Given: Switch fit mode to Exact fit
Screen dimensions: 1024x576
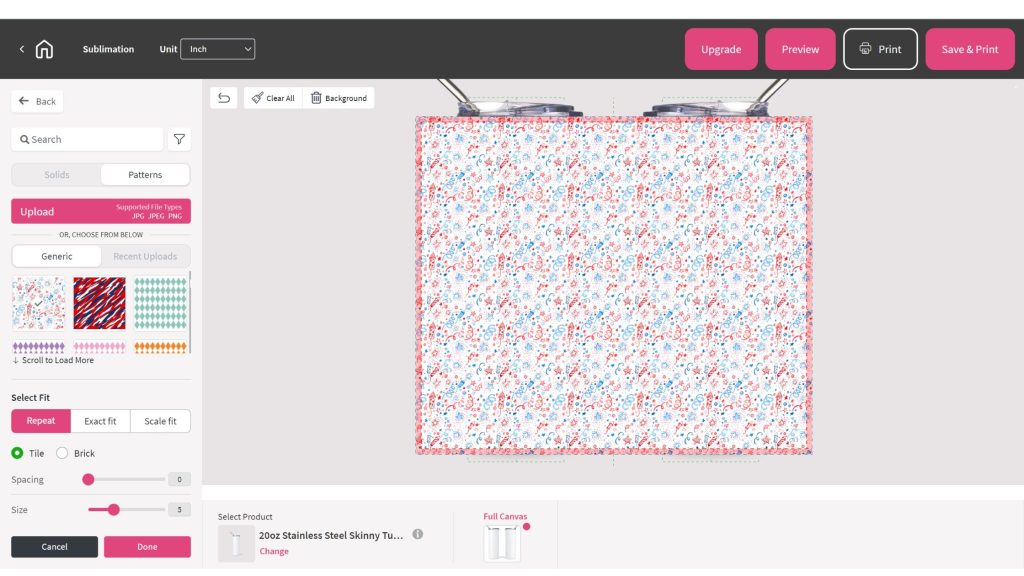Looking at the screenshot, I should pos(100,420).
